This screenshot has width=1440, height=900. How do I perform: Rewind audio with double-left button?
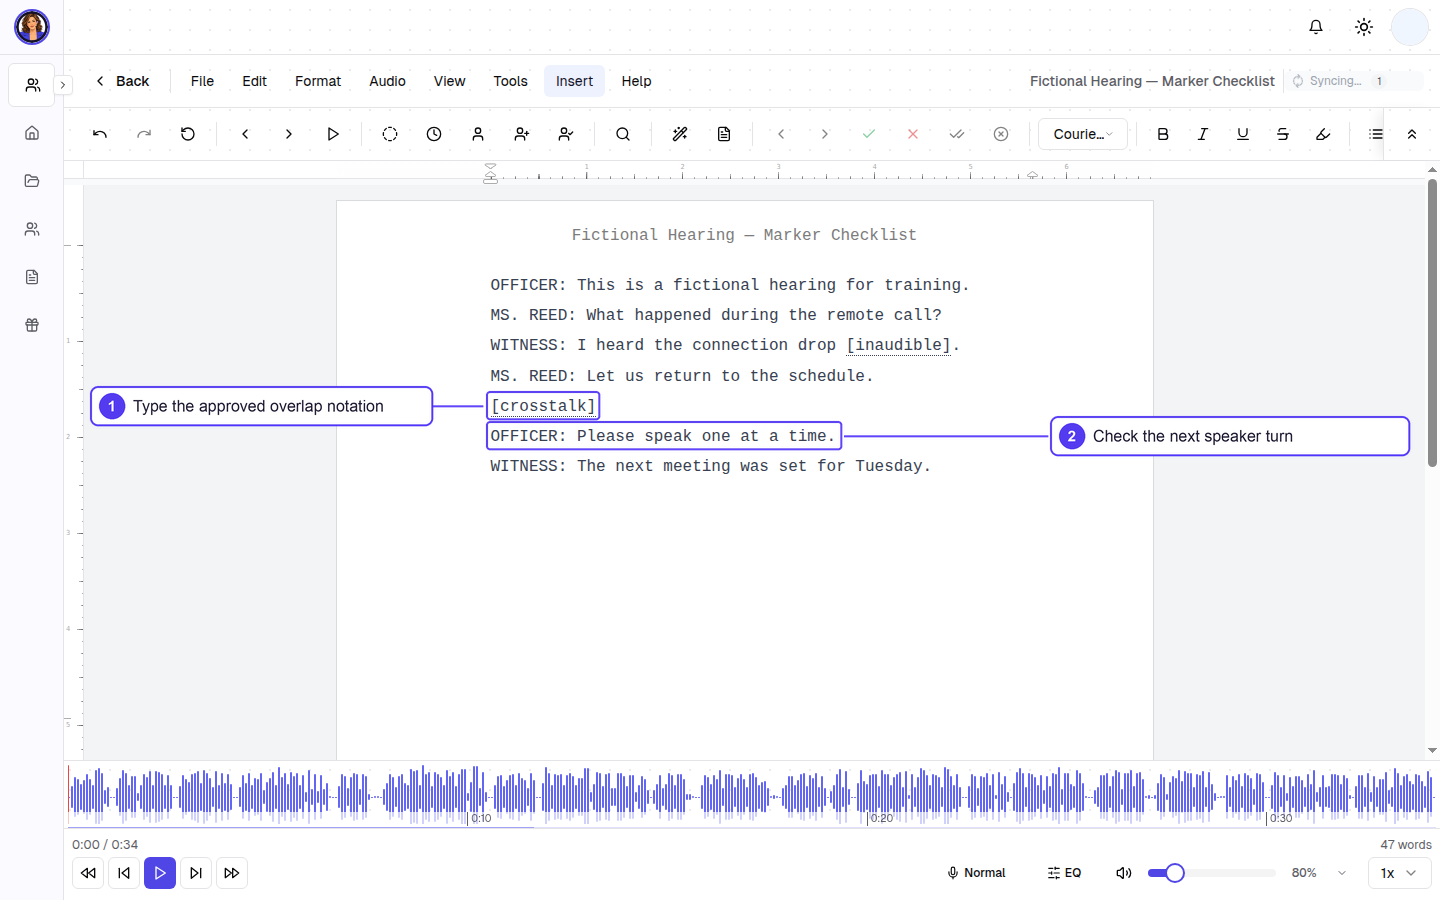pyautogui.click(x=88, y=873)
